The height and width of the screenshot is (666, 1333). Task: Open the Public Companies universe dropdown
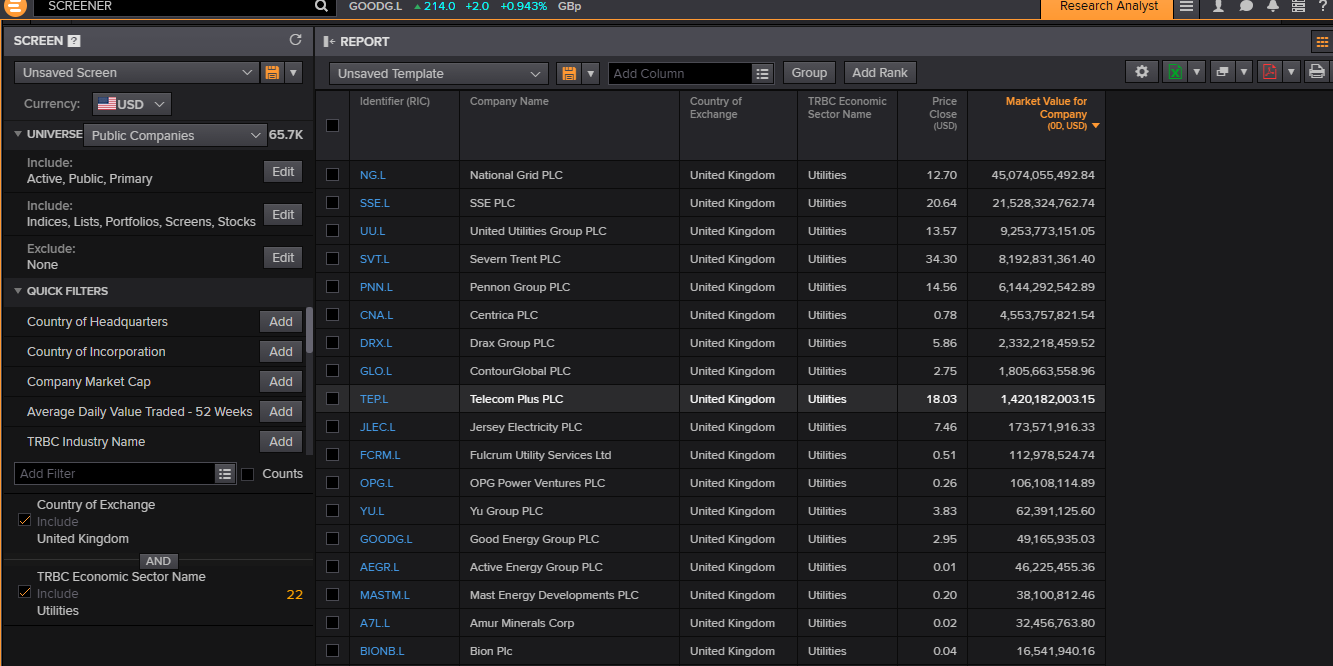coord(174,135)
